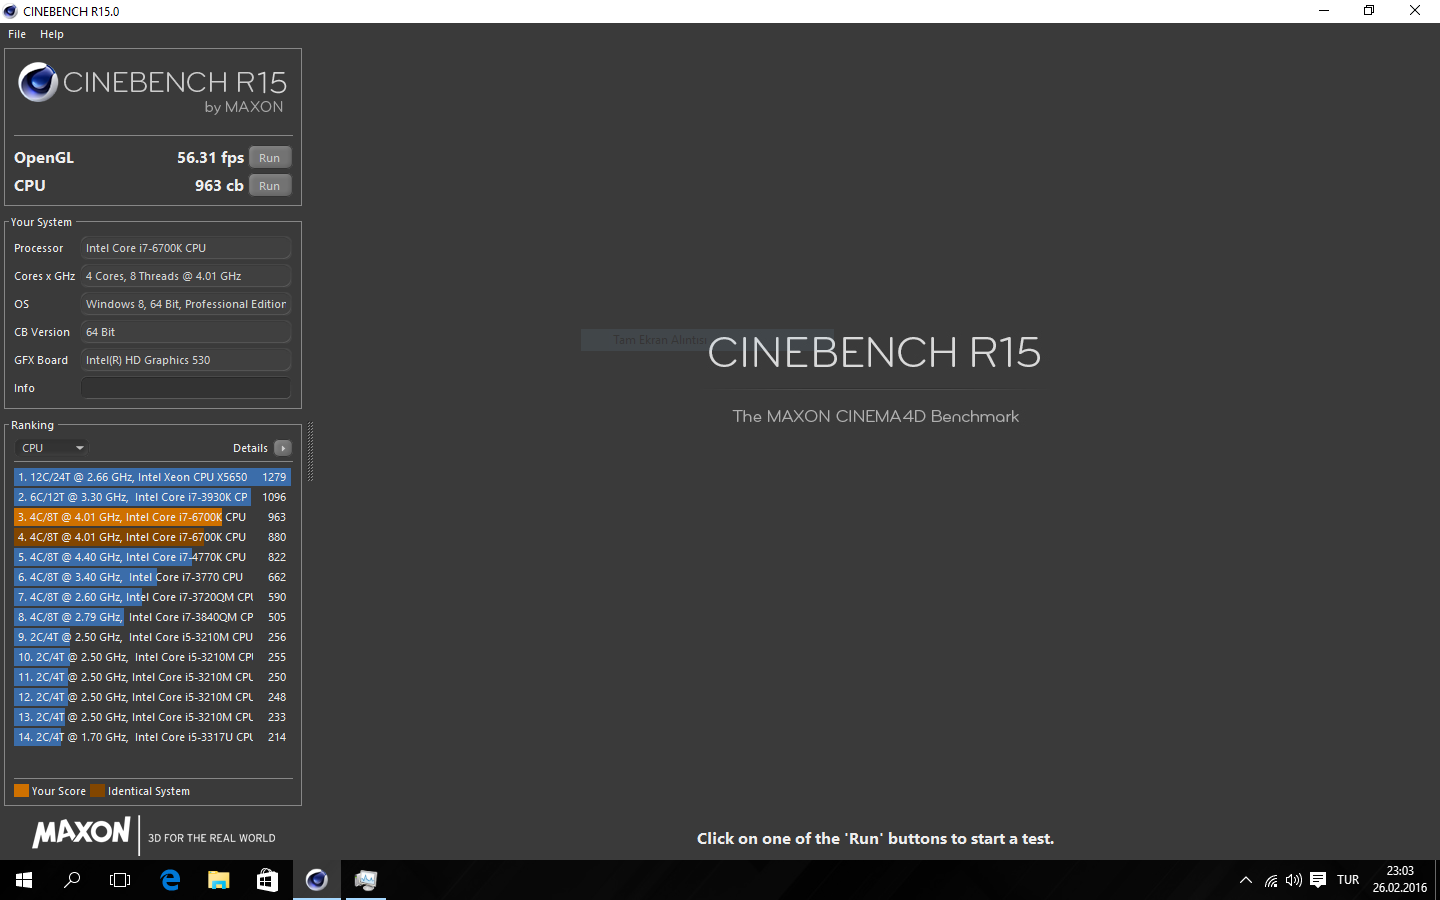Select ranking row 9 with score 256
Image resolution: width=1440 pixels, height=900 pixels.
(152, 637)
